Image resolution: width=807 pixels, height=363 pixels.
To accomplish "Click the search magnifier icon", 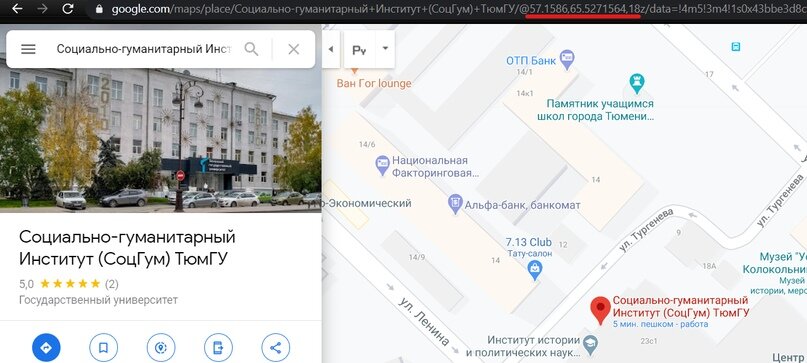I will tap(251, 49).
